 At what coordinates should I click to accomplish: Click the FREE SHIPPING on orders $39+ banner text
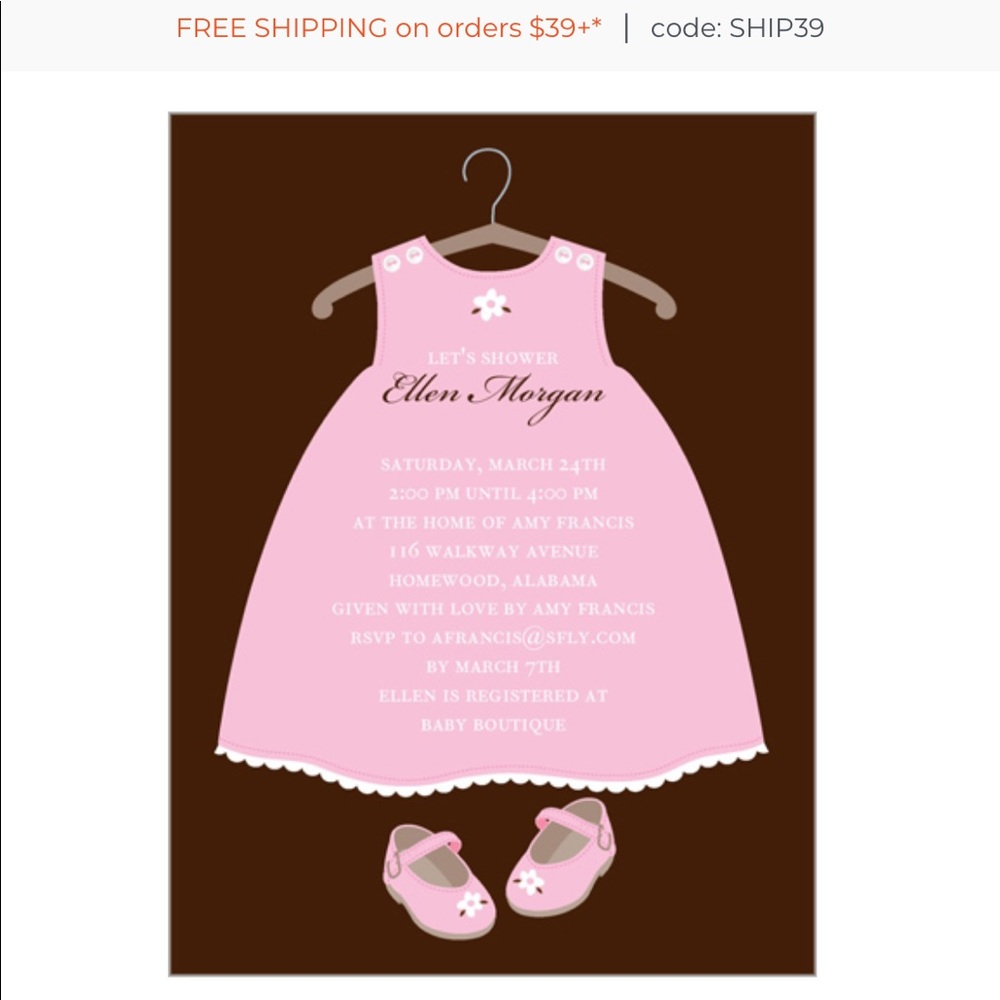tap(388, 28)
